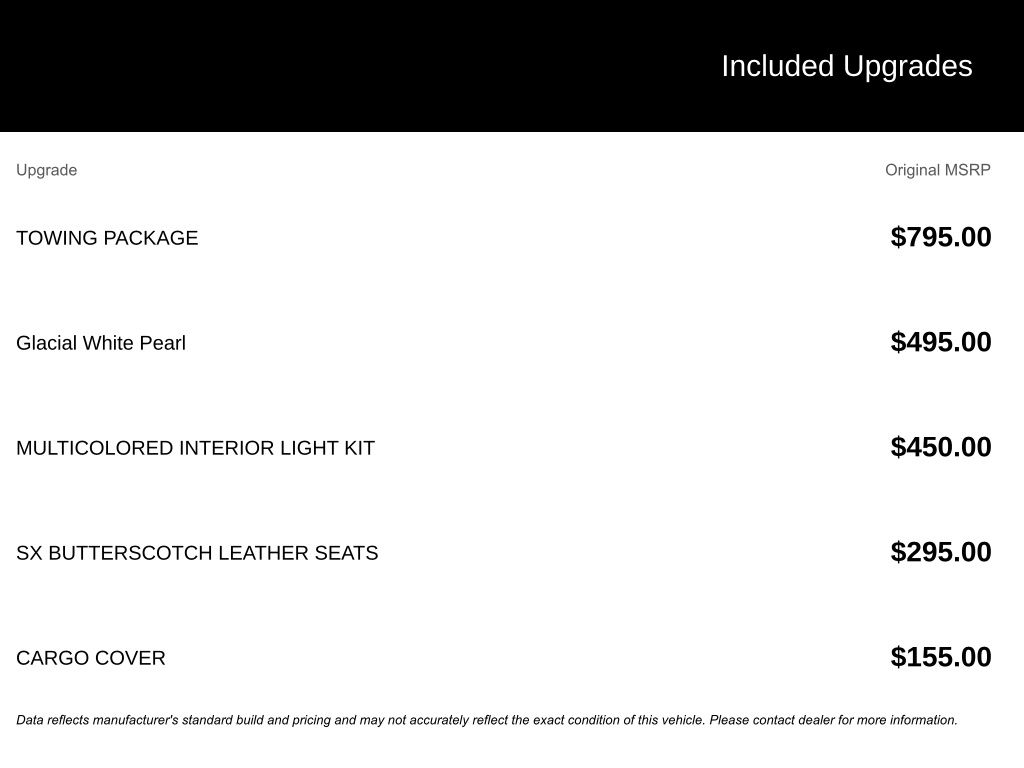Click the TOWING PACKAGE upgrade name
This screenshot has height=768, width=1024.
107,238
